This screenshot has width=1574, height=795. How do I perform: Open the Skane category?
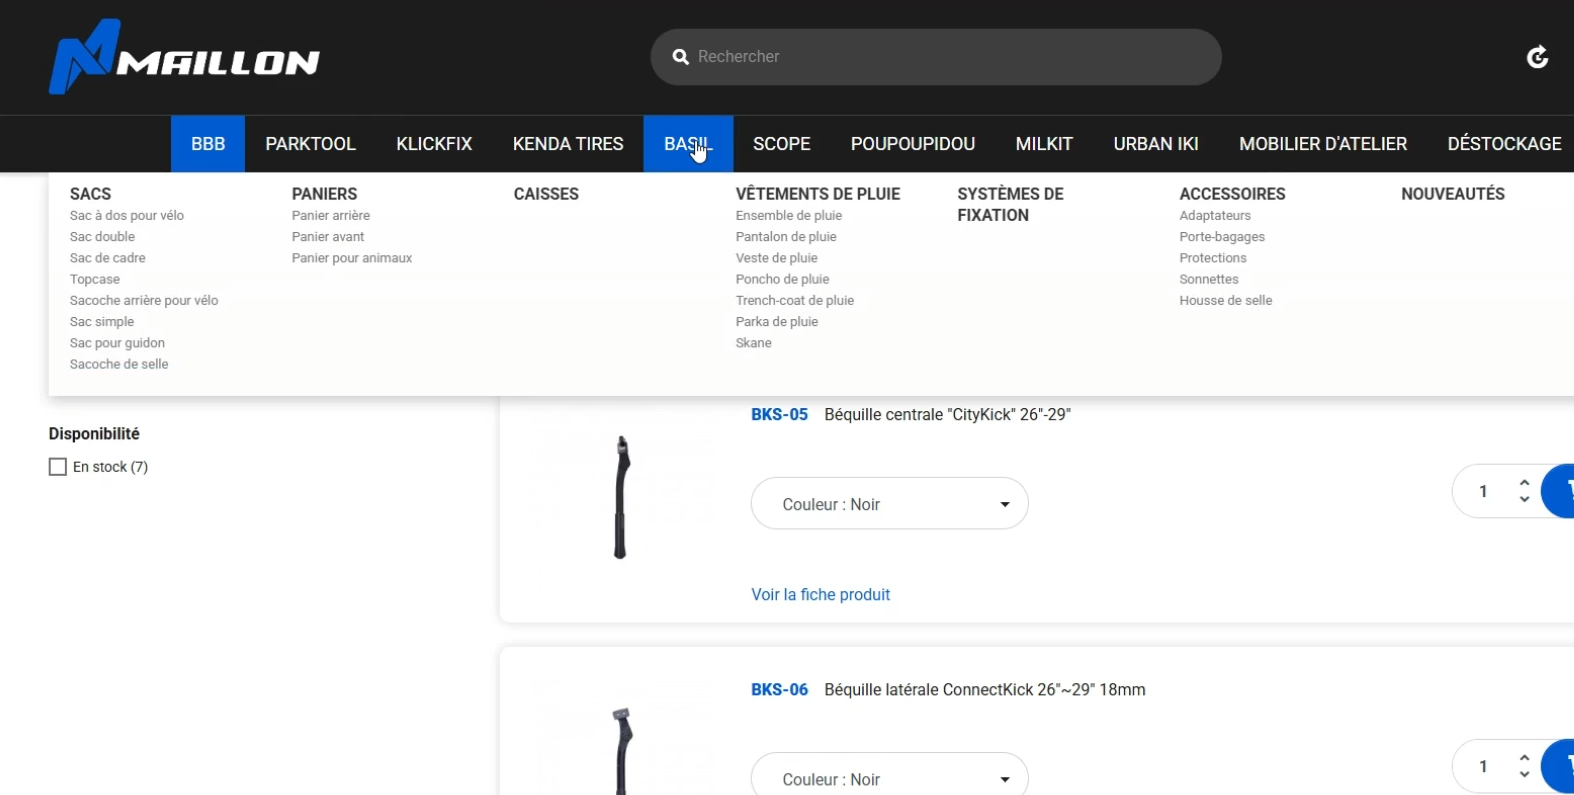click(754, 343)
